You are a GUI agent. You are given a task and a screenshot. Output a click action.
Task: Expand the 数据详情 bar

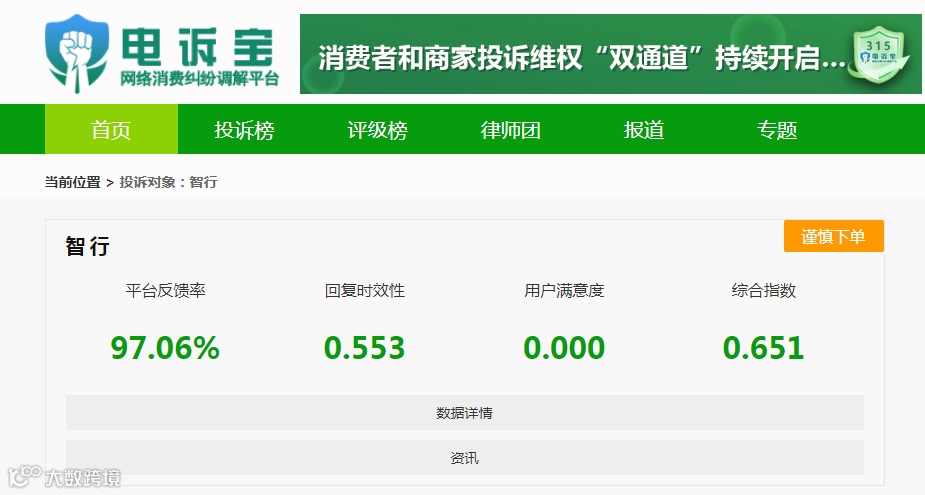click(x=465, y=412)
